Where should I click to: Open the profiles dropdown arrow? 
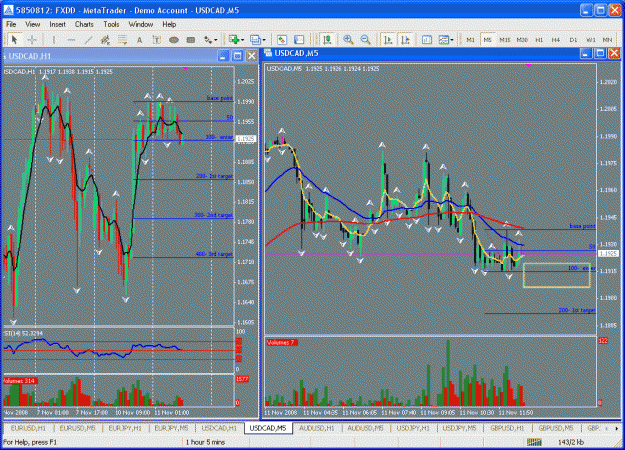264,40
